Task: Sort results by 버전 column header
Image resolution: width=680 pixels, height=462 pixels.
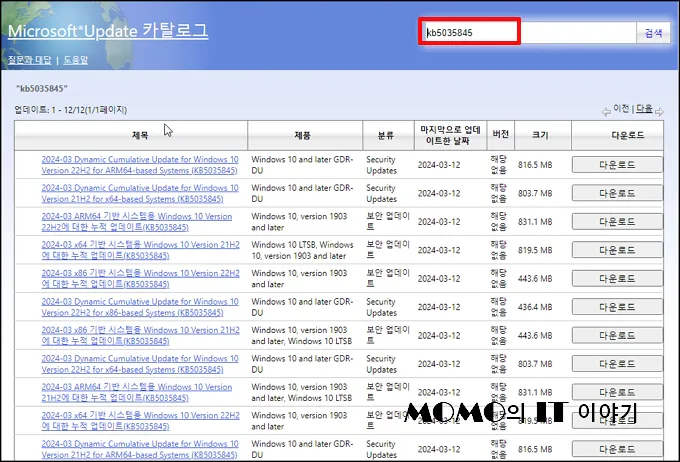Action: click(500, 134)
